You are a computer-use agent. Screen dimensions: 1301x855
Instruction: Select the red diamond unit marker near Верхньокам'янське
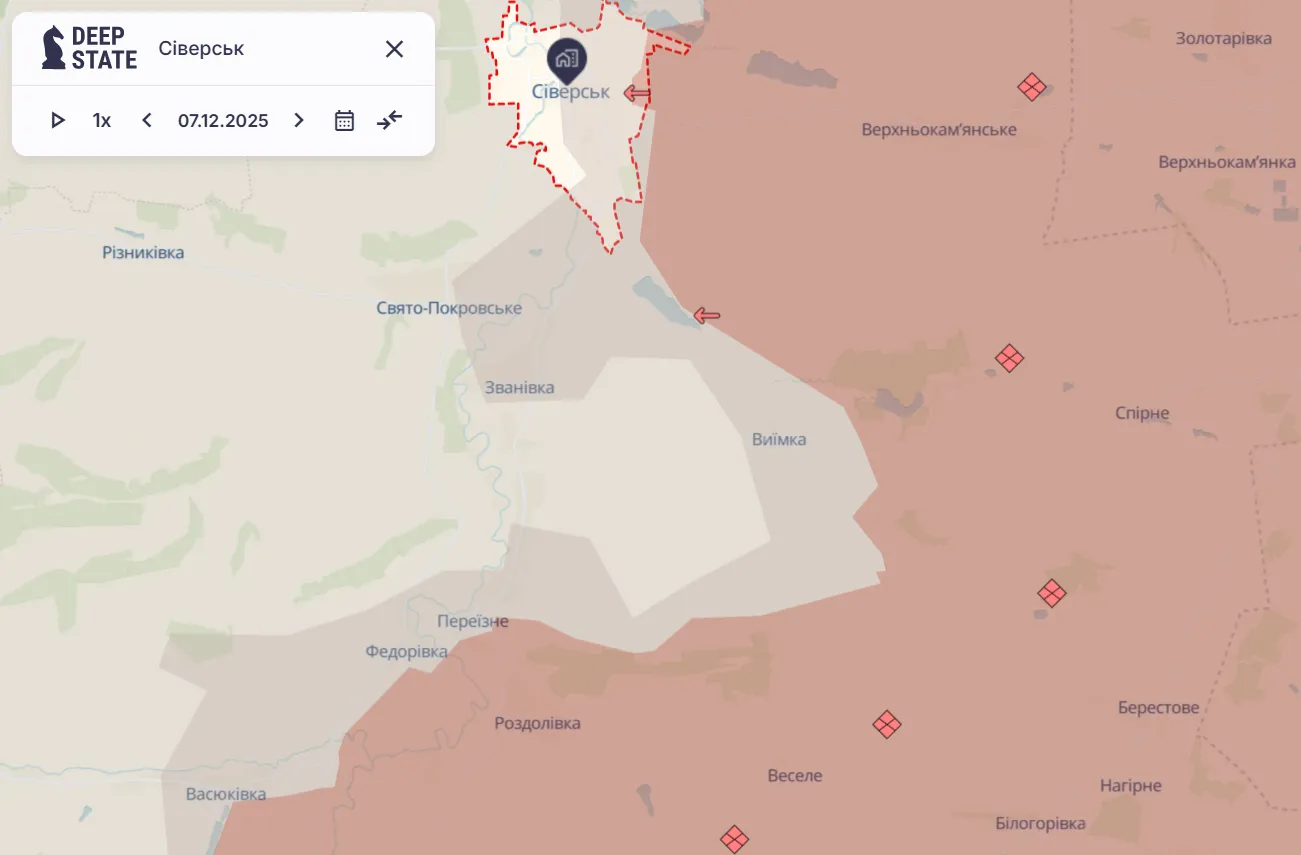[1031, 87]
